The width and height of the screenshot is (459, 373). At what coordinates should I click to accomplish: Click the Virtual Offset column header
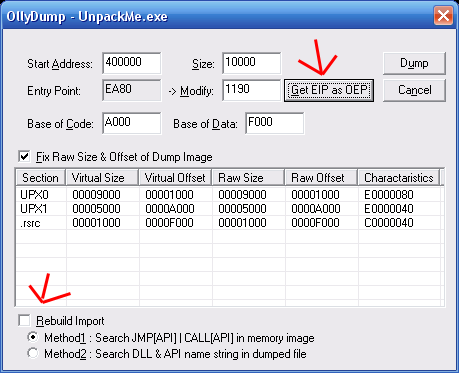pos(175,178)
